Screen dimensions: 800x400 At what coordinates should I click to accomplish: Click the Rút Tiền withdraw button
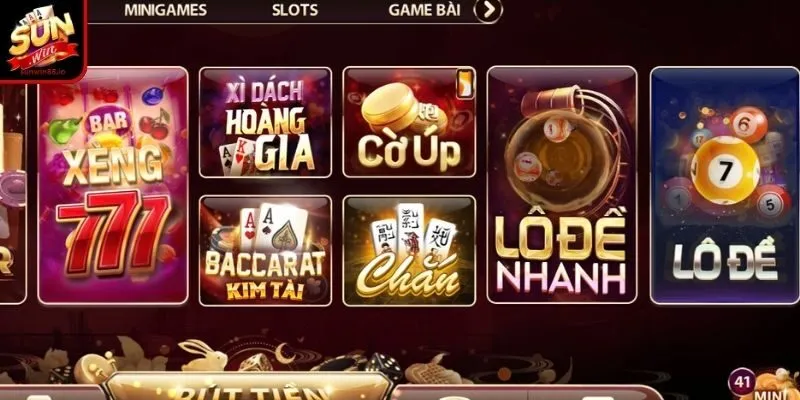pyautogui.click(x=249, y=387)
